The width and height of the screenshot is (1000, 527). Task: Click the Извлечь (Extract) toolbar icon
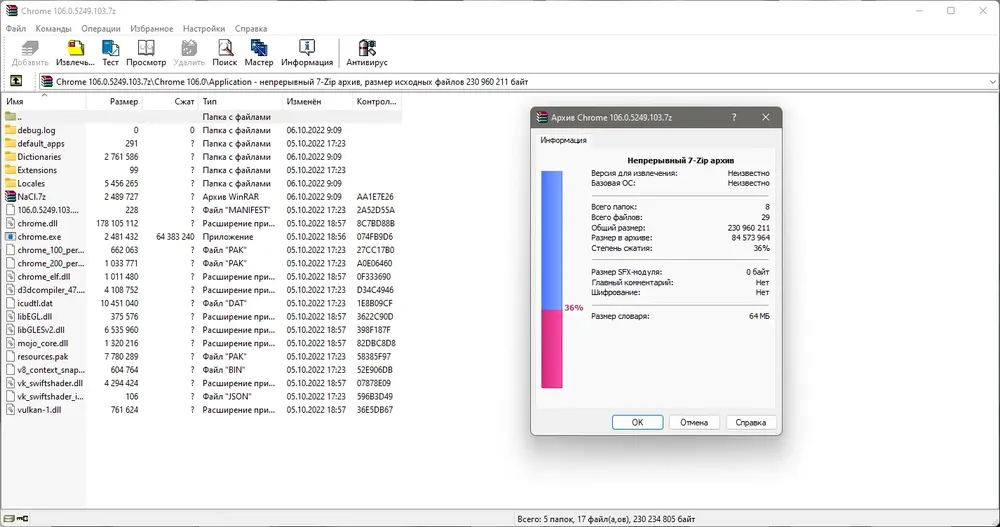tap(75, 52)
